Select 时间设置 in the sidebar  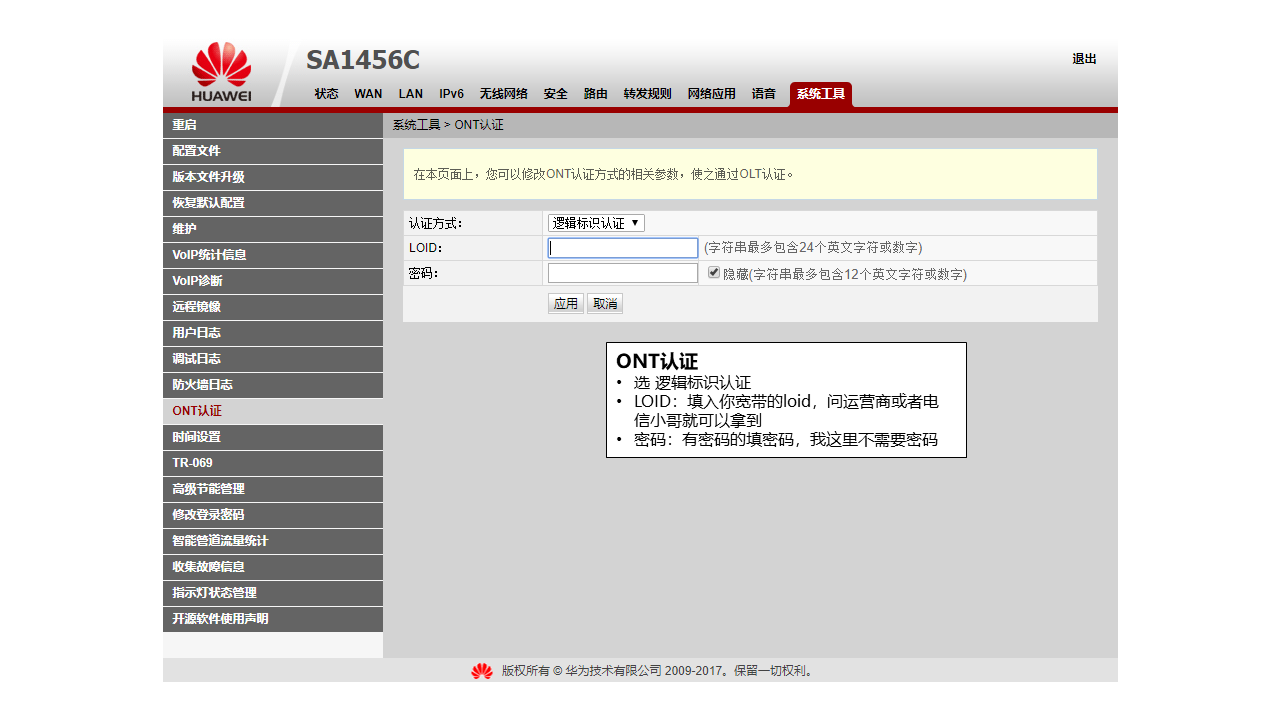[272, 437]
